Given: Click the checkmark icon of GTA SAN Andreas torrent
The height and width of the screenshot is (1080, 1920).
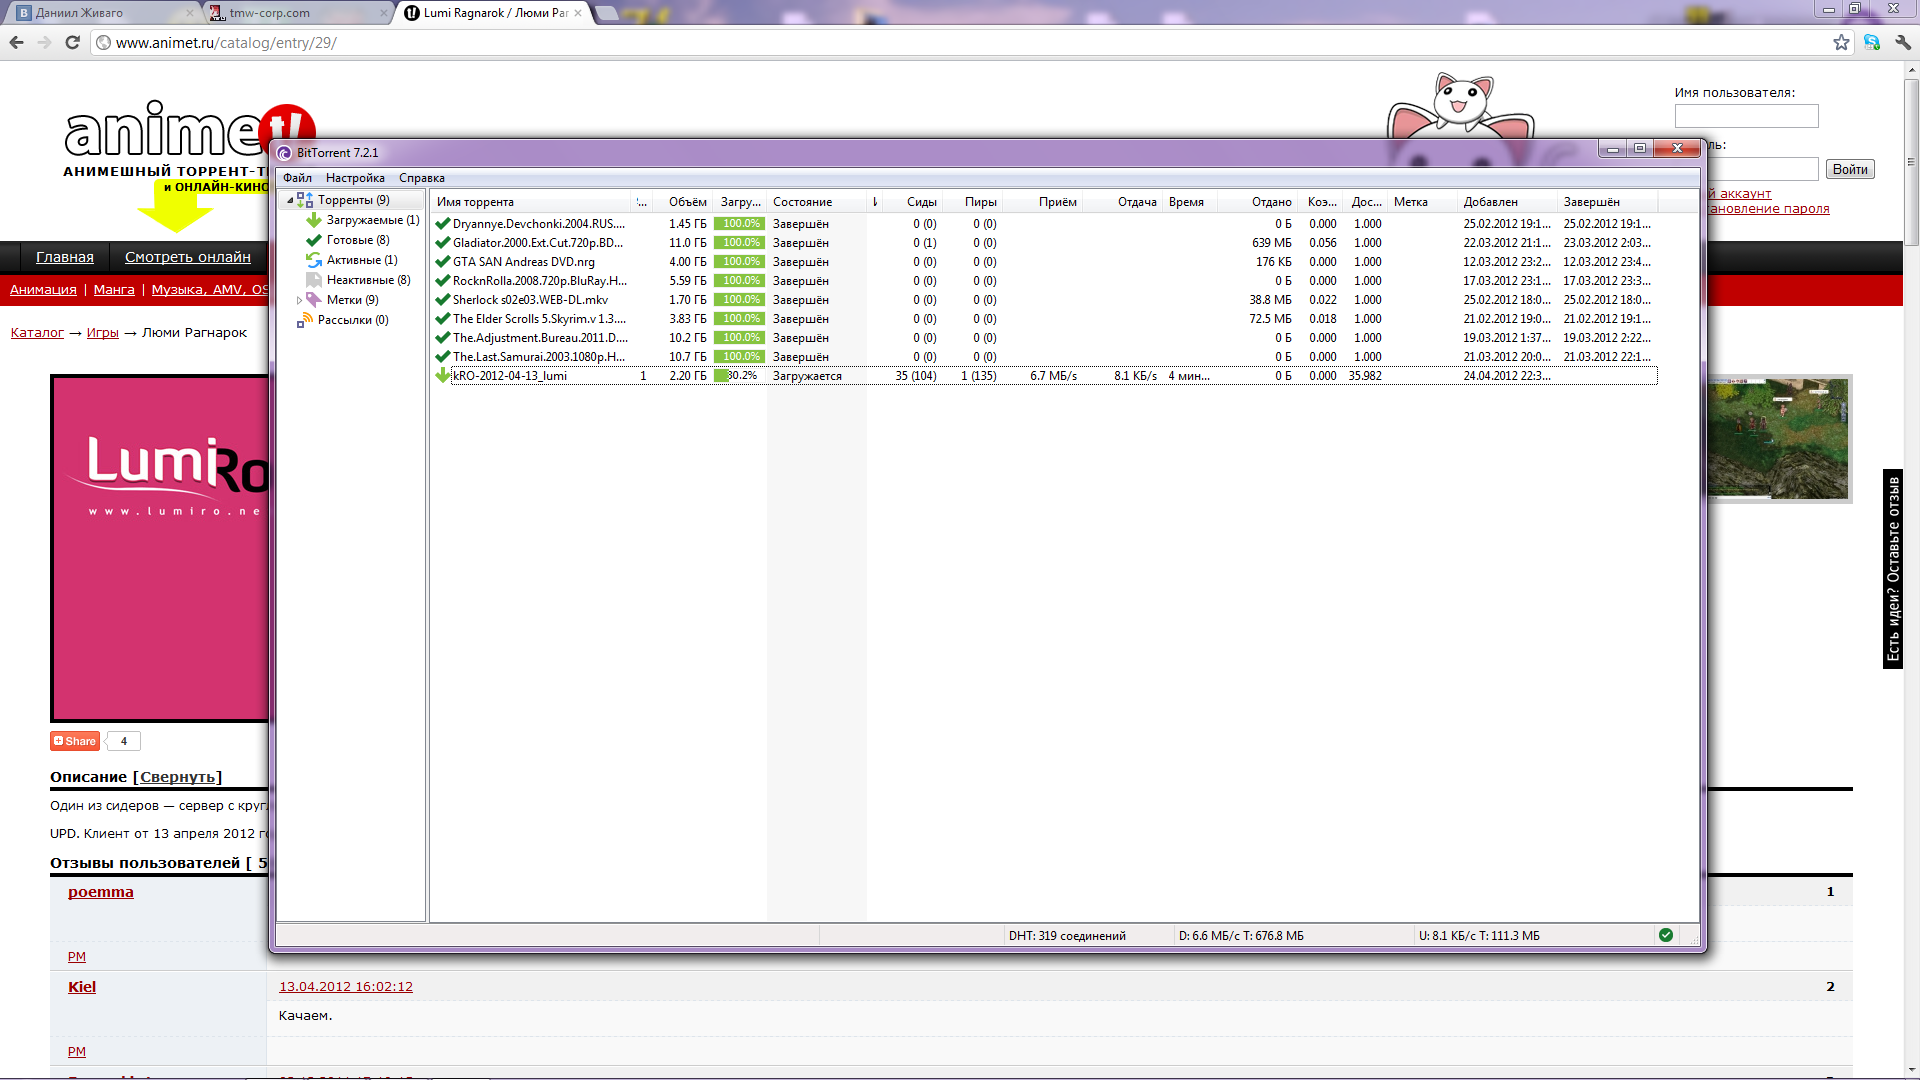Looking at the screenshot, I should point(442,262).
